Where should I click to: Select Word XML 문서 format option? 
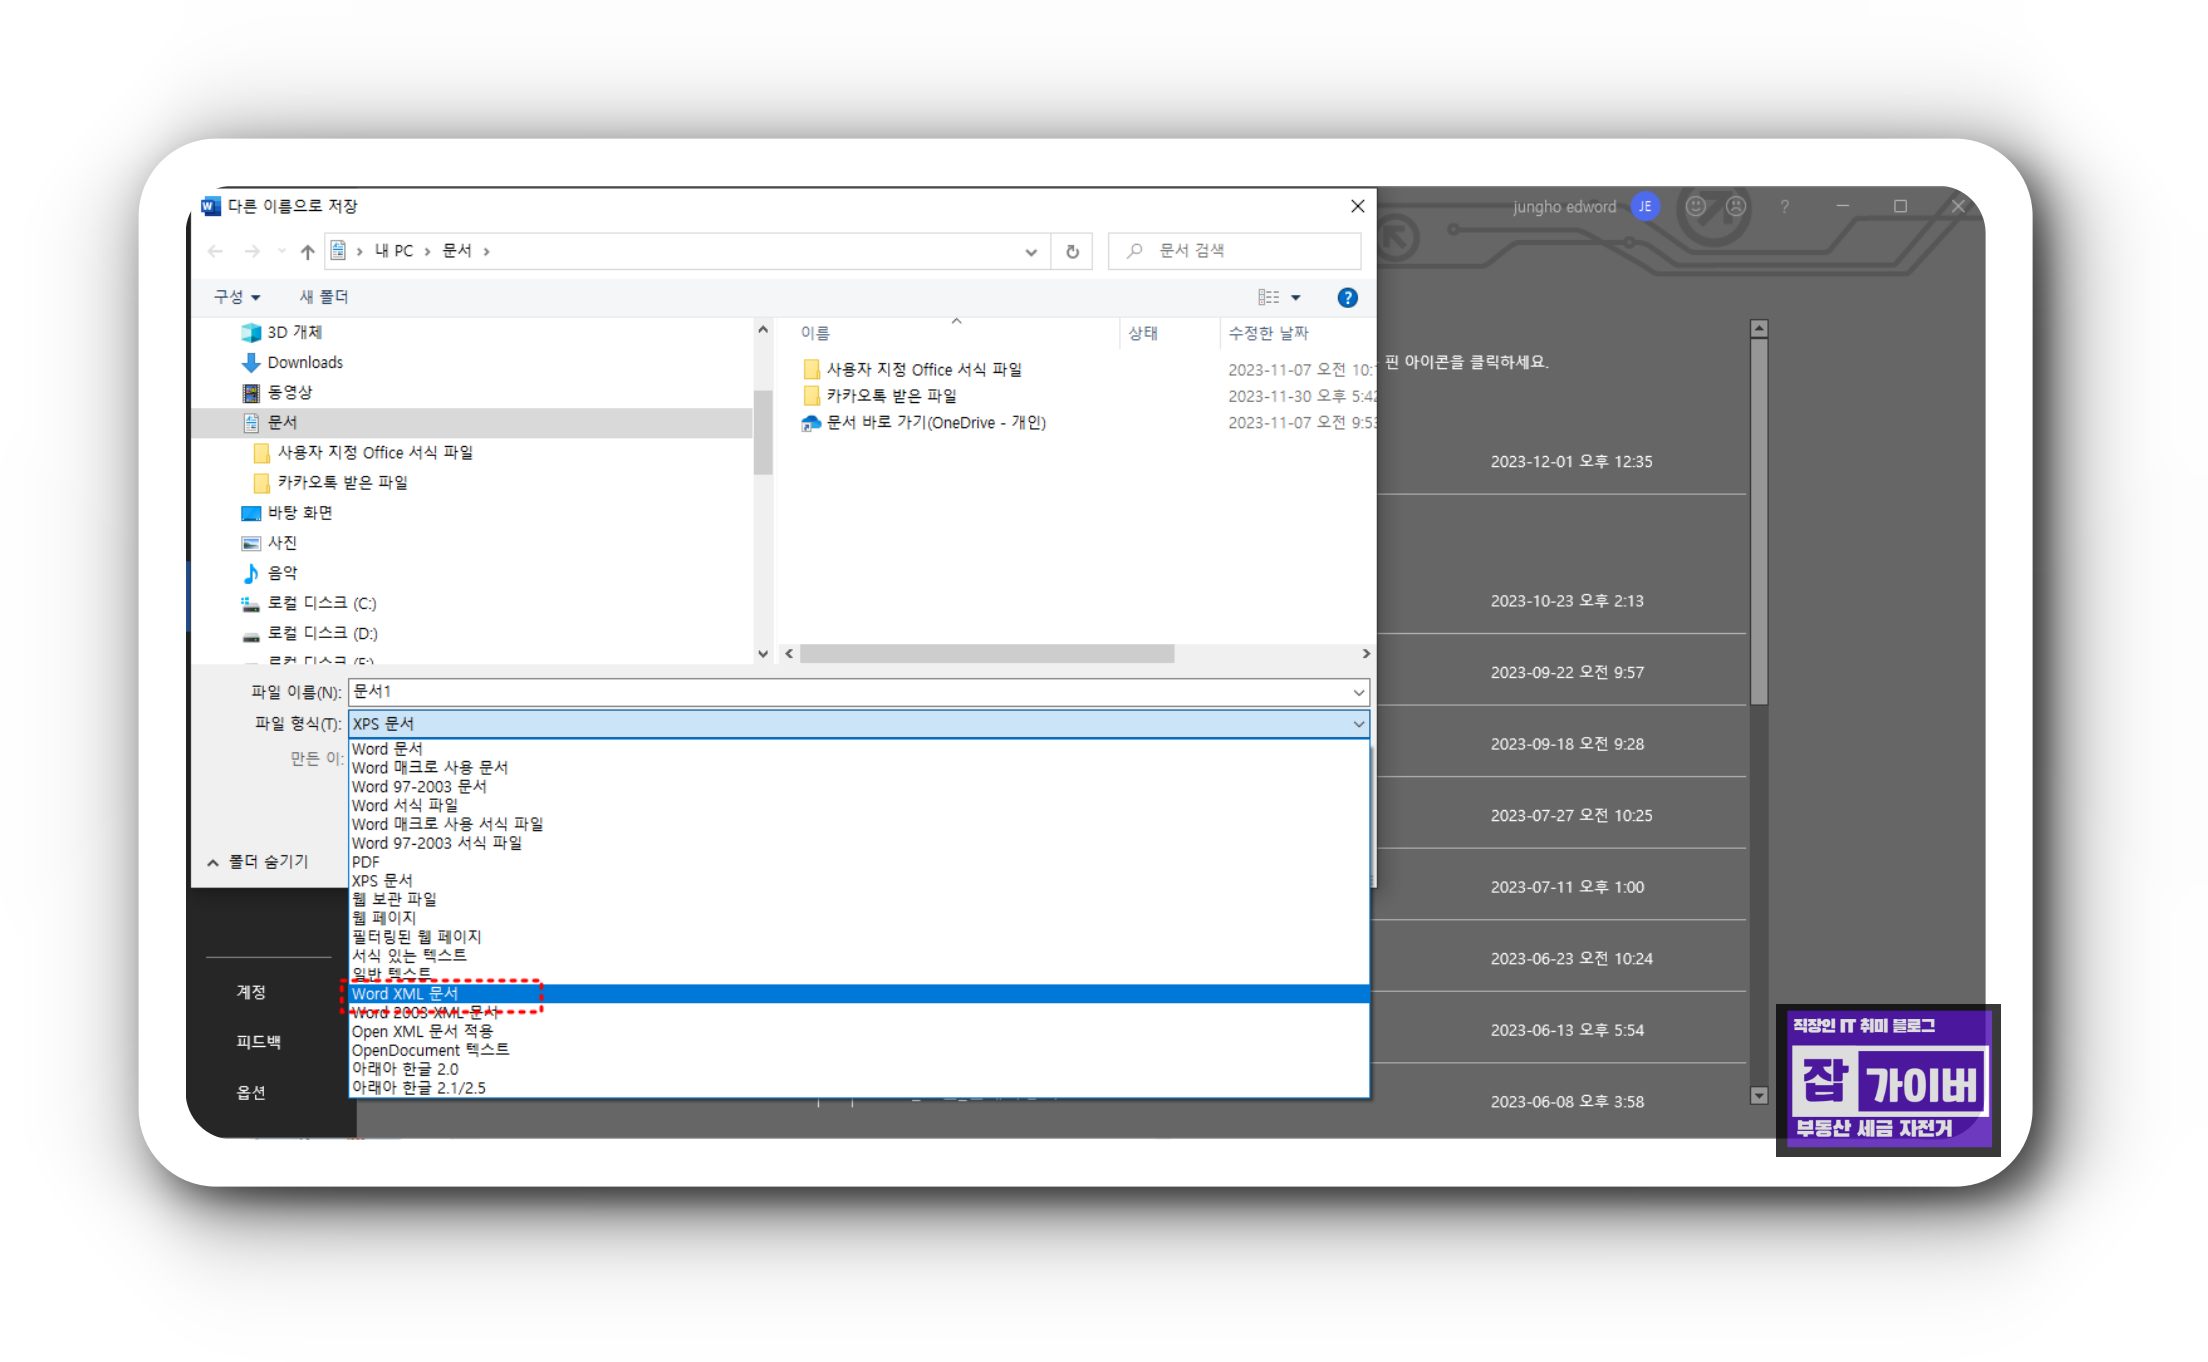click(405, 994)
